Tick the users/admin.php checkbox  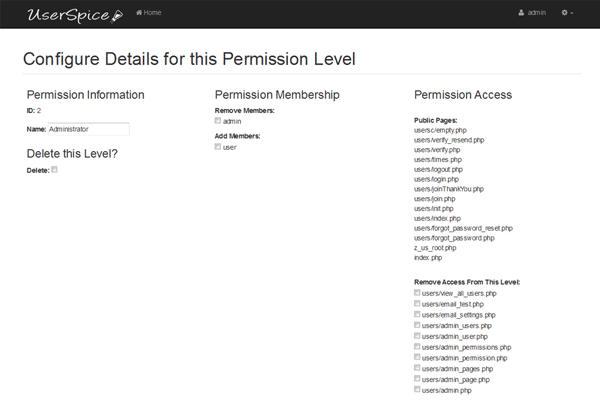coord(417,390)
